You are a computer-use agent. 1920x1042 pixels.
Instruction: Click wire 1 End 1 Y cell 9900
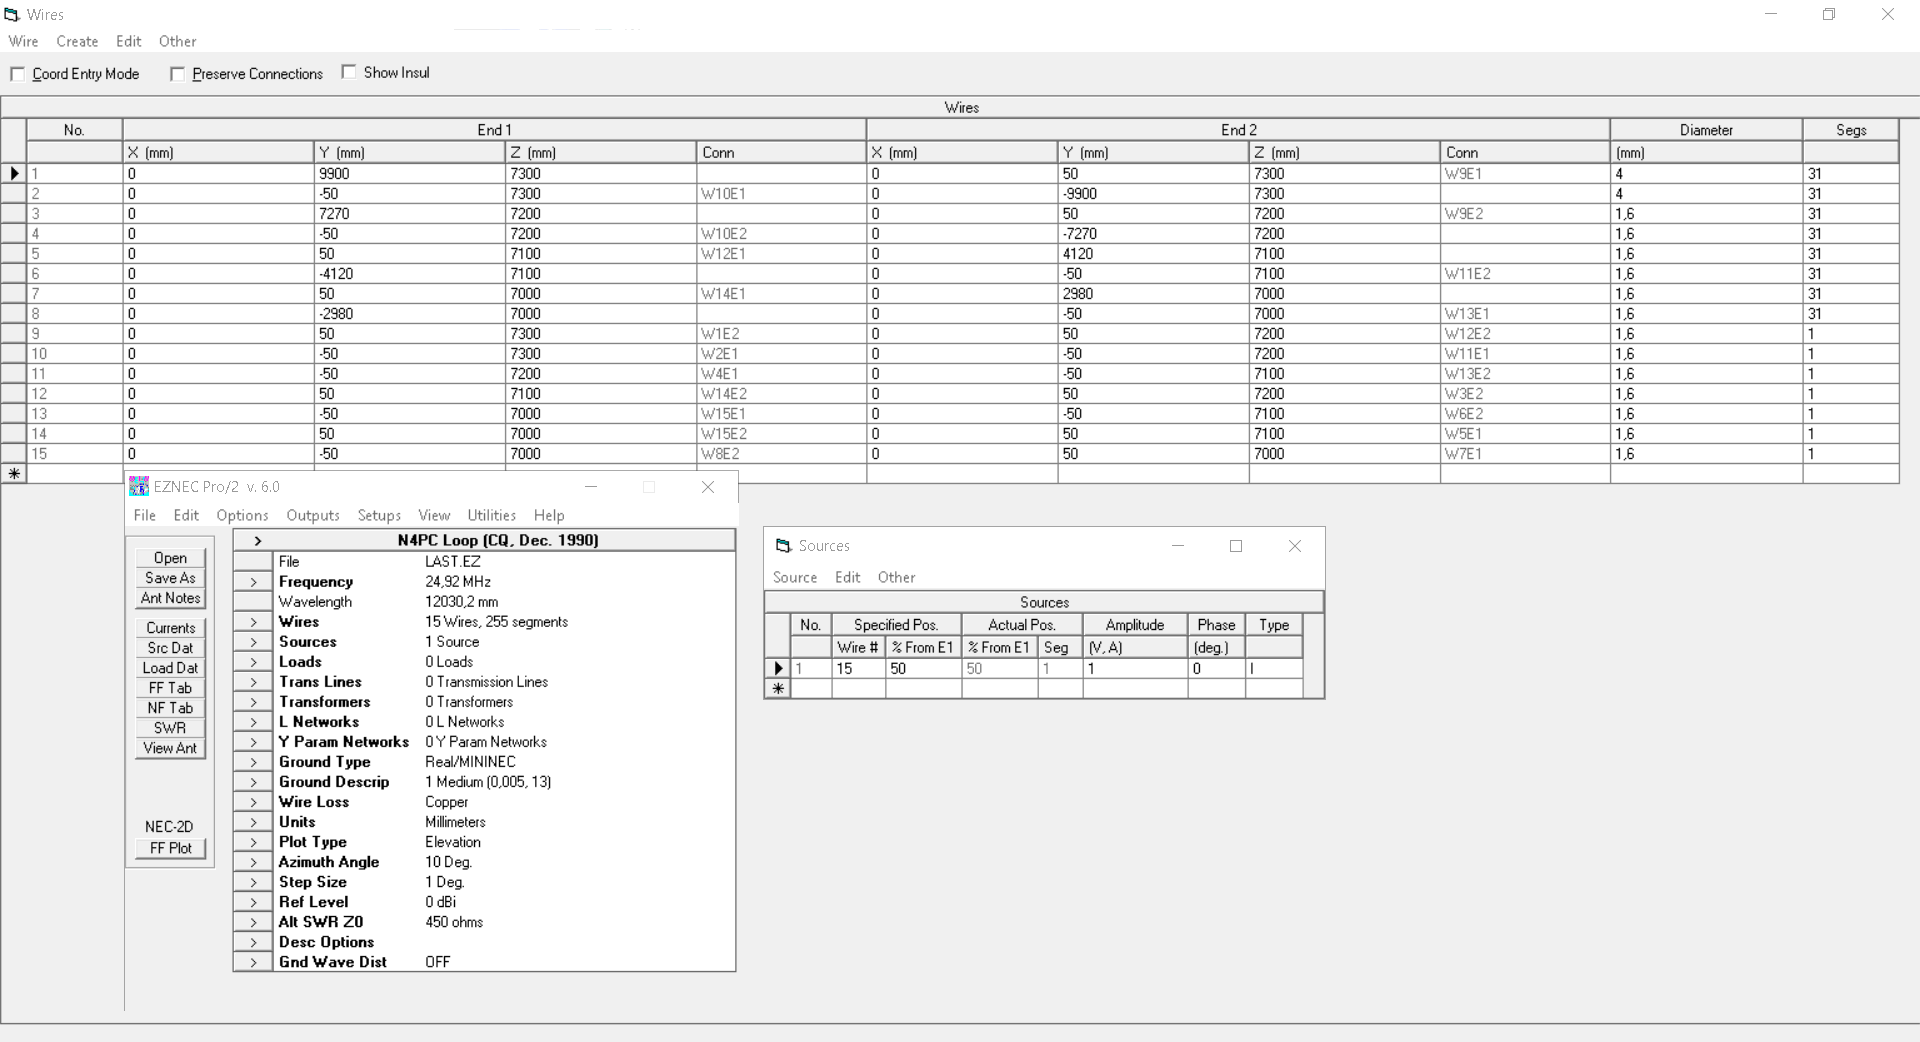tap(408, 173)
